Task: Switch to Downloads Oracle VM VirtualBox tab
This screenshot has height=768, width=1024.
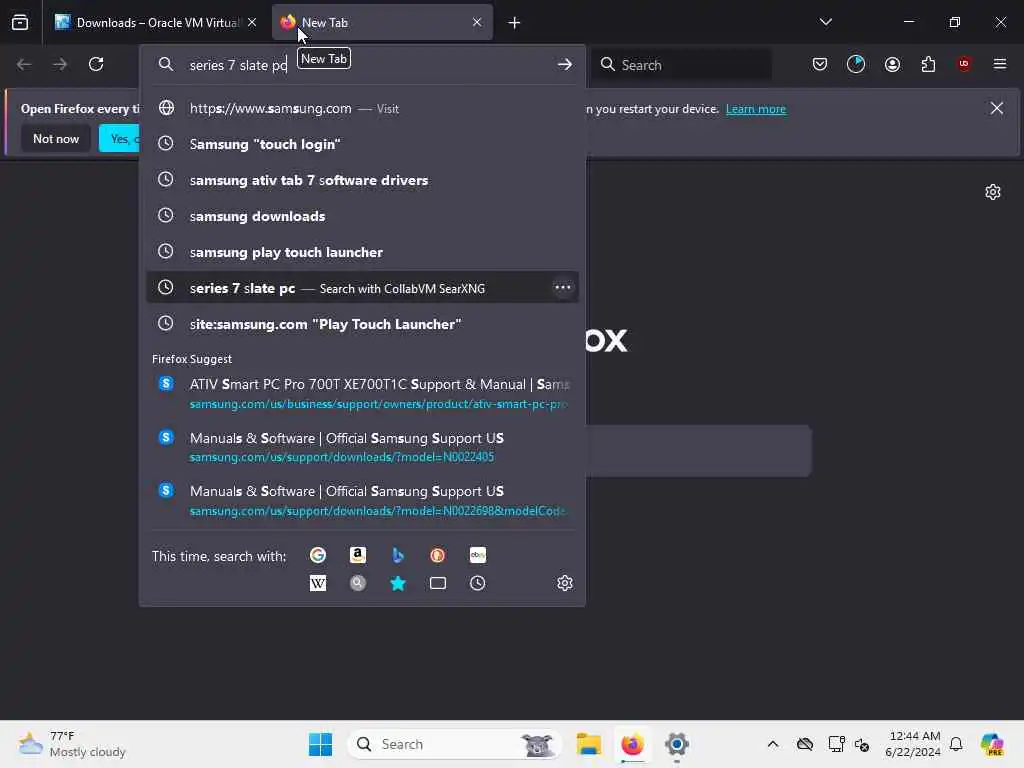Action: [155, 22]
